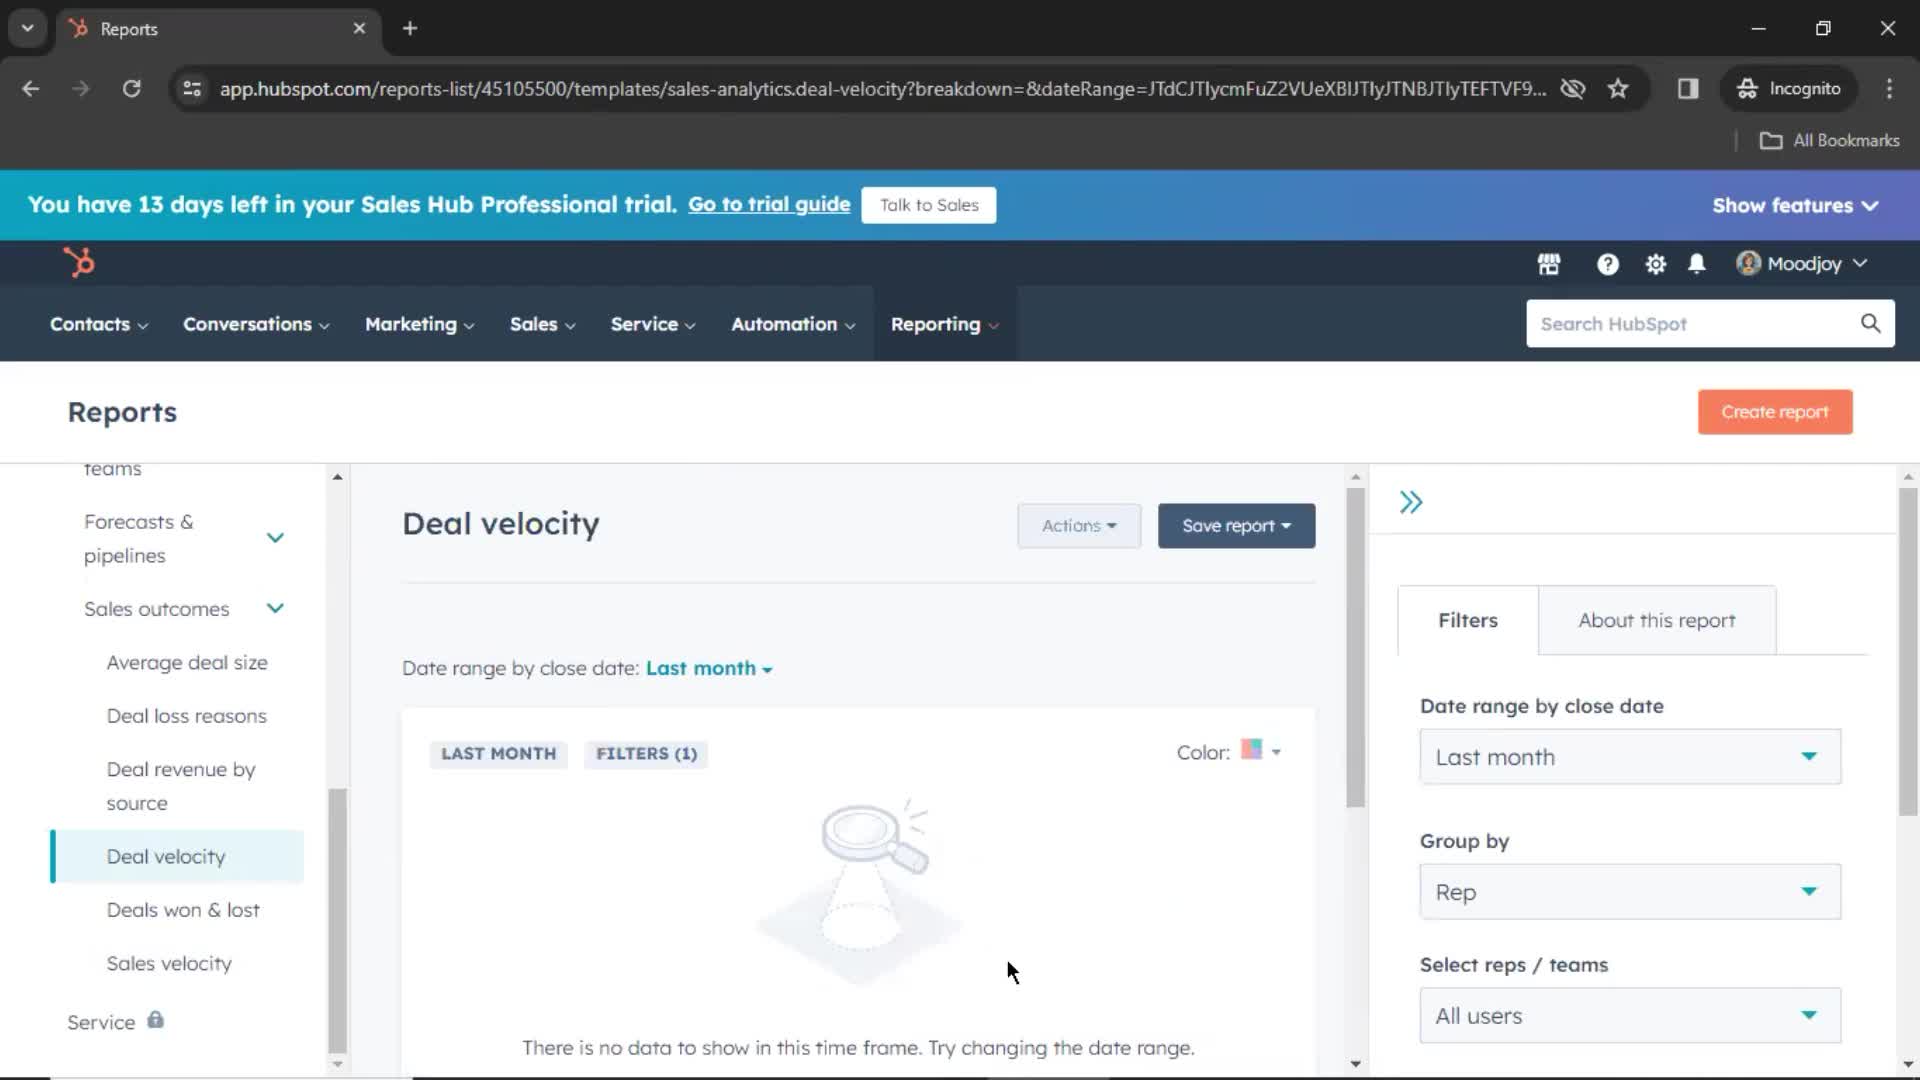Screen dimensions: 1920x1080
Task: Open the settings gear icon
Action: 1655,262
